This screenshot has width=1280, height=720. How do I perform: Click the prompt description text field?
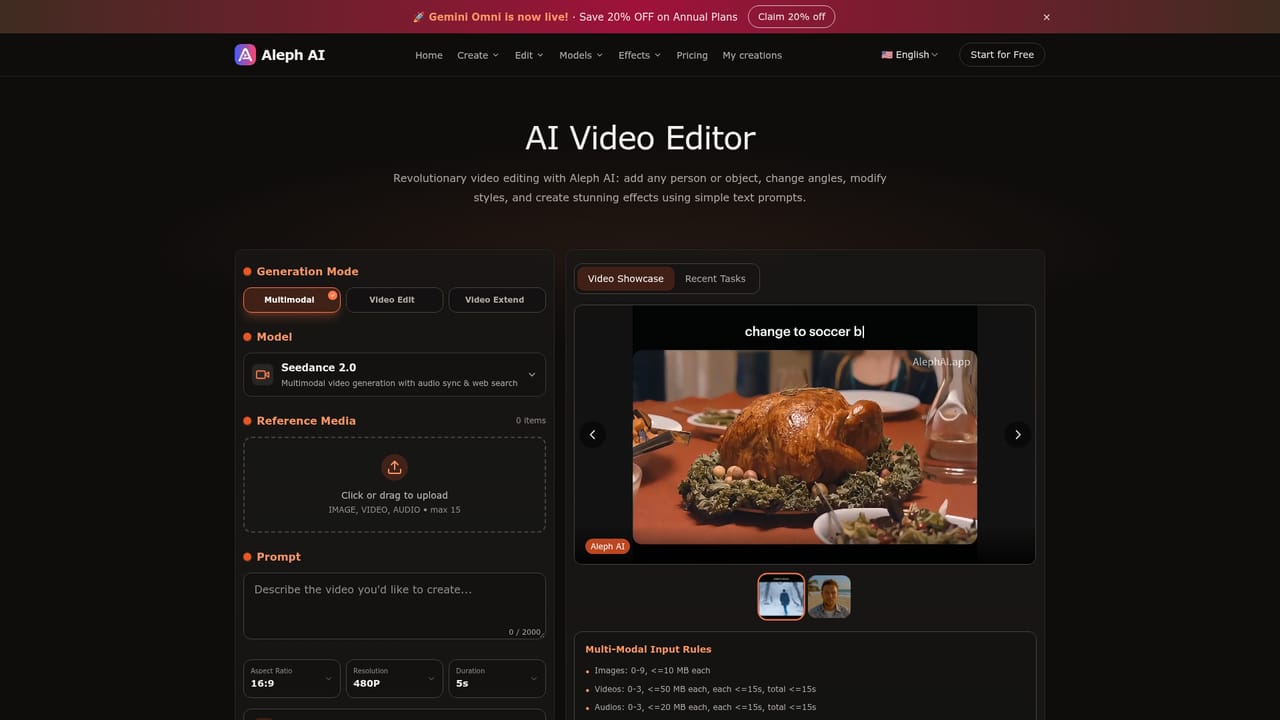(394, 606)
